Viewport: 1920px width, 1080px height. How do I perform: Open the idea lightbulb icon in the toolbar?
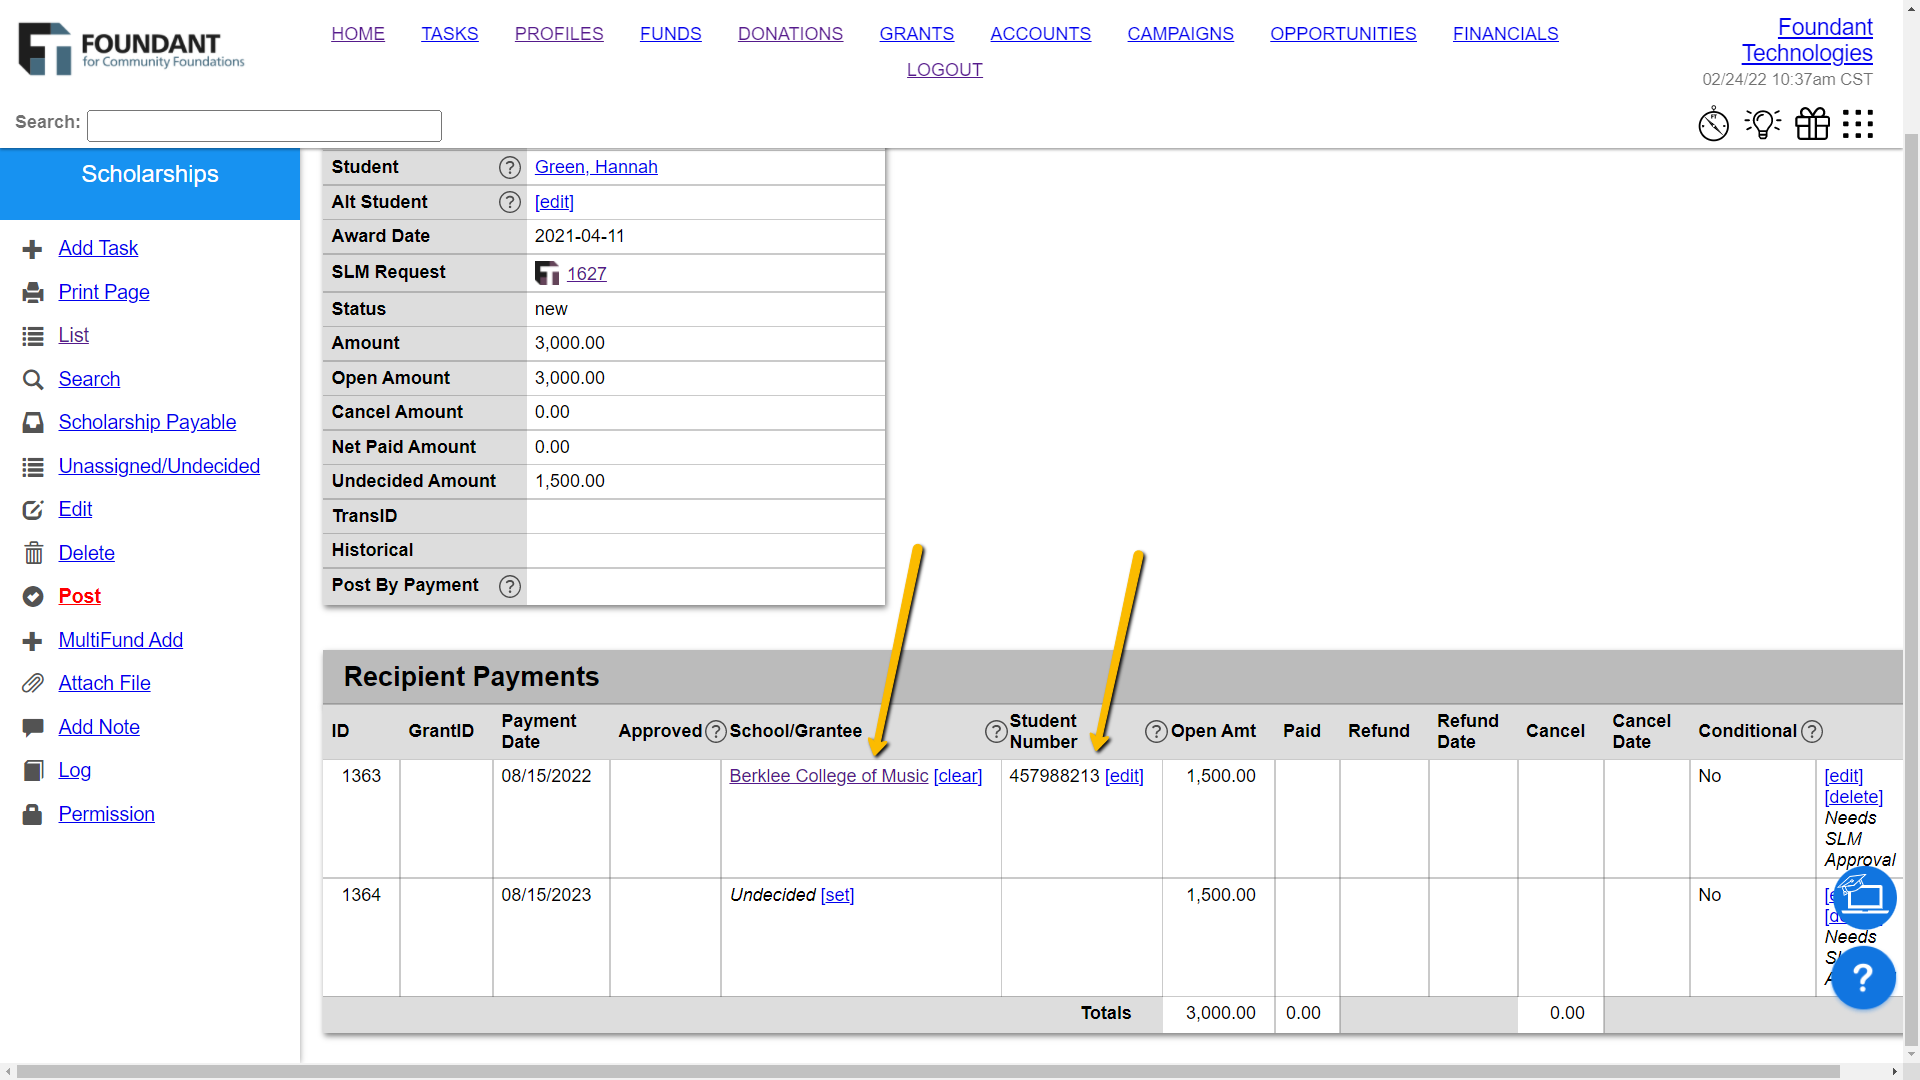(x=1762, y=124)
